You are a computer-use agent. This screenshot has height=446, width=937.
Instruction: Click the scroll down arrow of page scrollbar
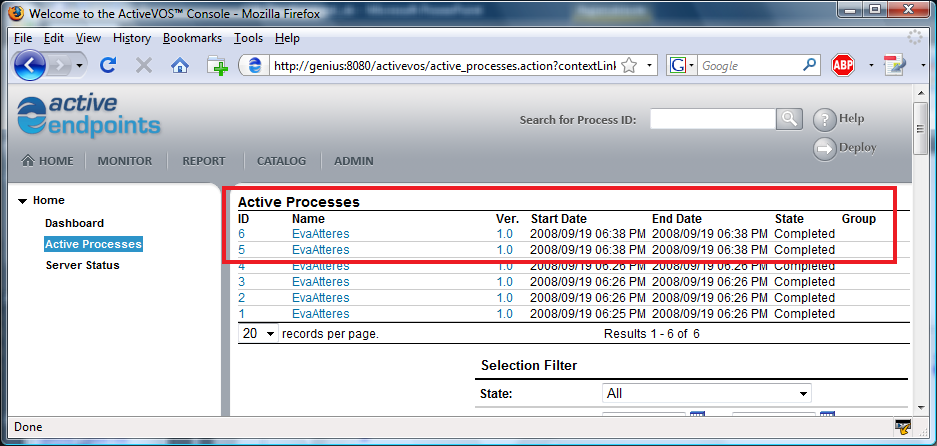(x=920, y=408)
